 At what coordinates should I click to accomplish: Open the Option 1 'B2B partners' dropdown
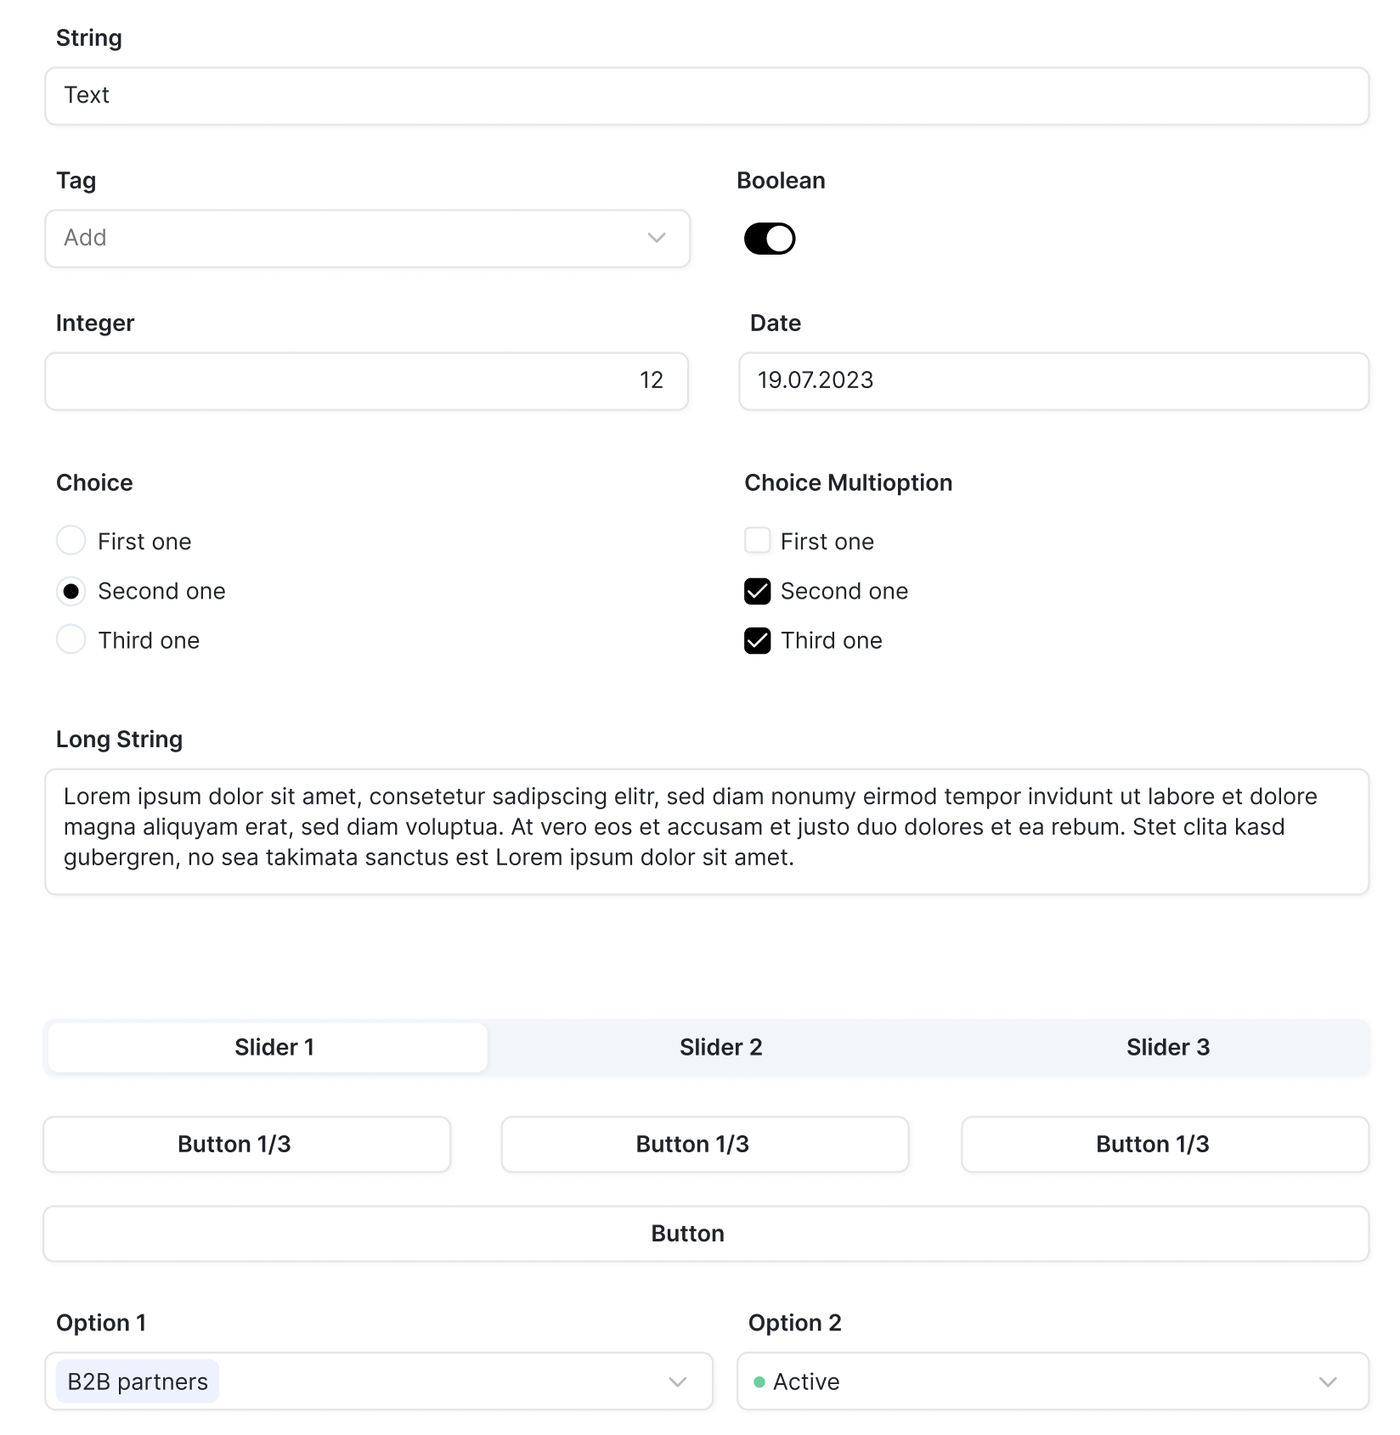click(x=400, y=1382)
